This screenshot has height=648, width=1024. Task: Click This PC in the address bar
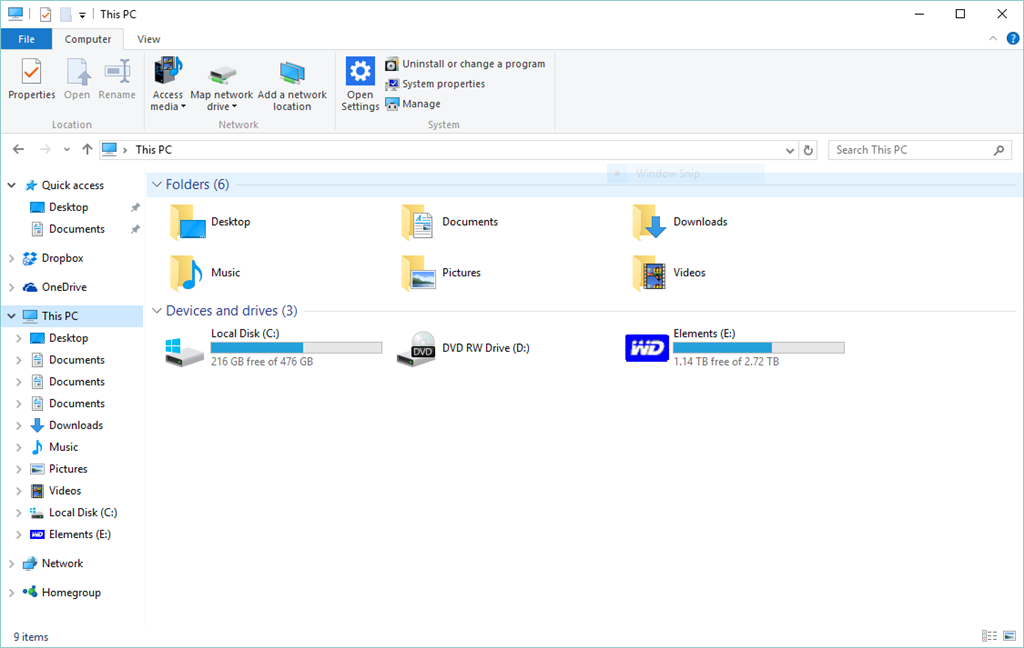[153, 150]
